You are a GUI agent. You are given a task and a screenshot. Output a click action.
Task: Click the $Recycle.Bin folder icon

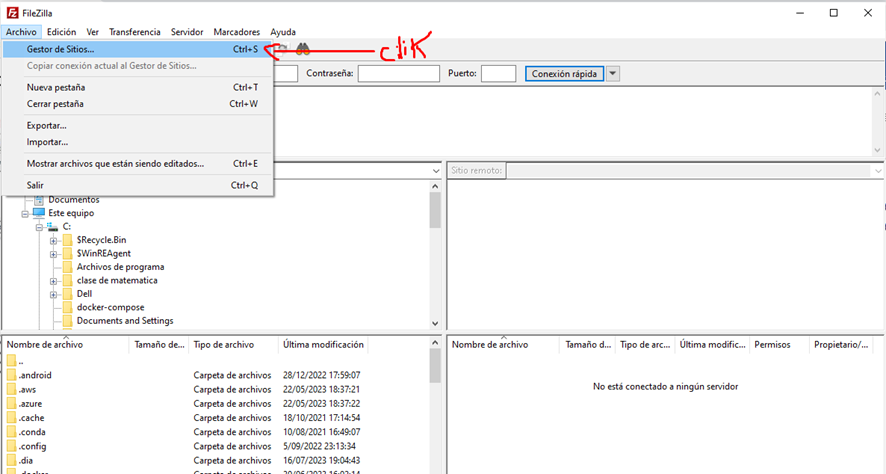pos(67,240)
